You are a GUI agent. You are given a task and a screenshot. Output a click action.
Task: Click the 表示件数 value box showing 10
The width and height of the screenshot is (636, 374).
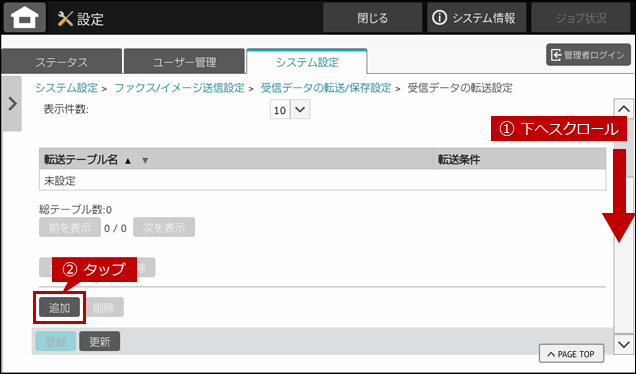280,110
